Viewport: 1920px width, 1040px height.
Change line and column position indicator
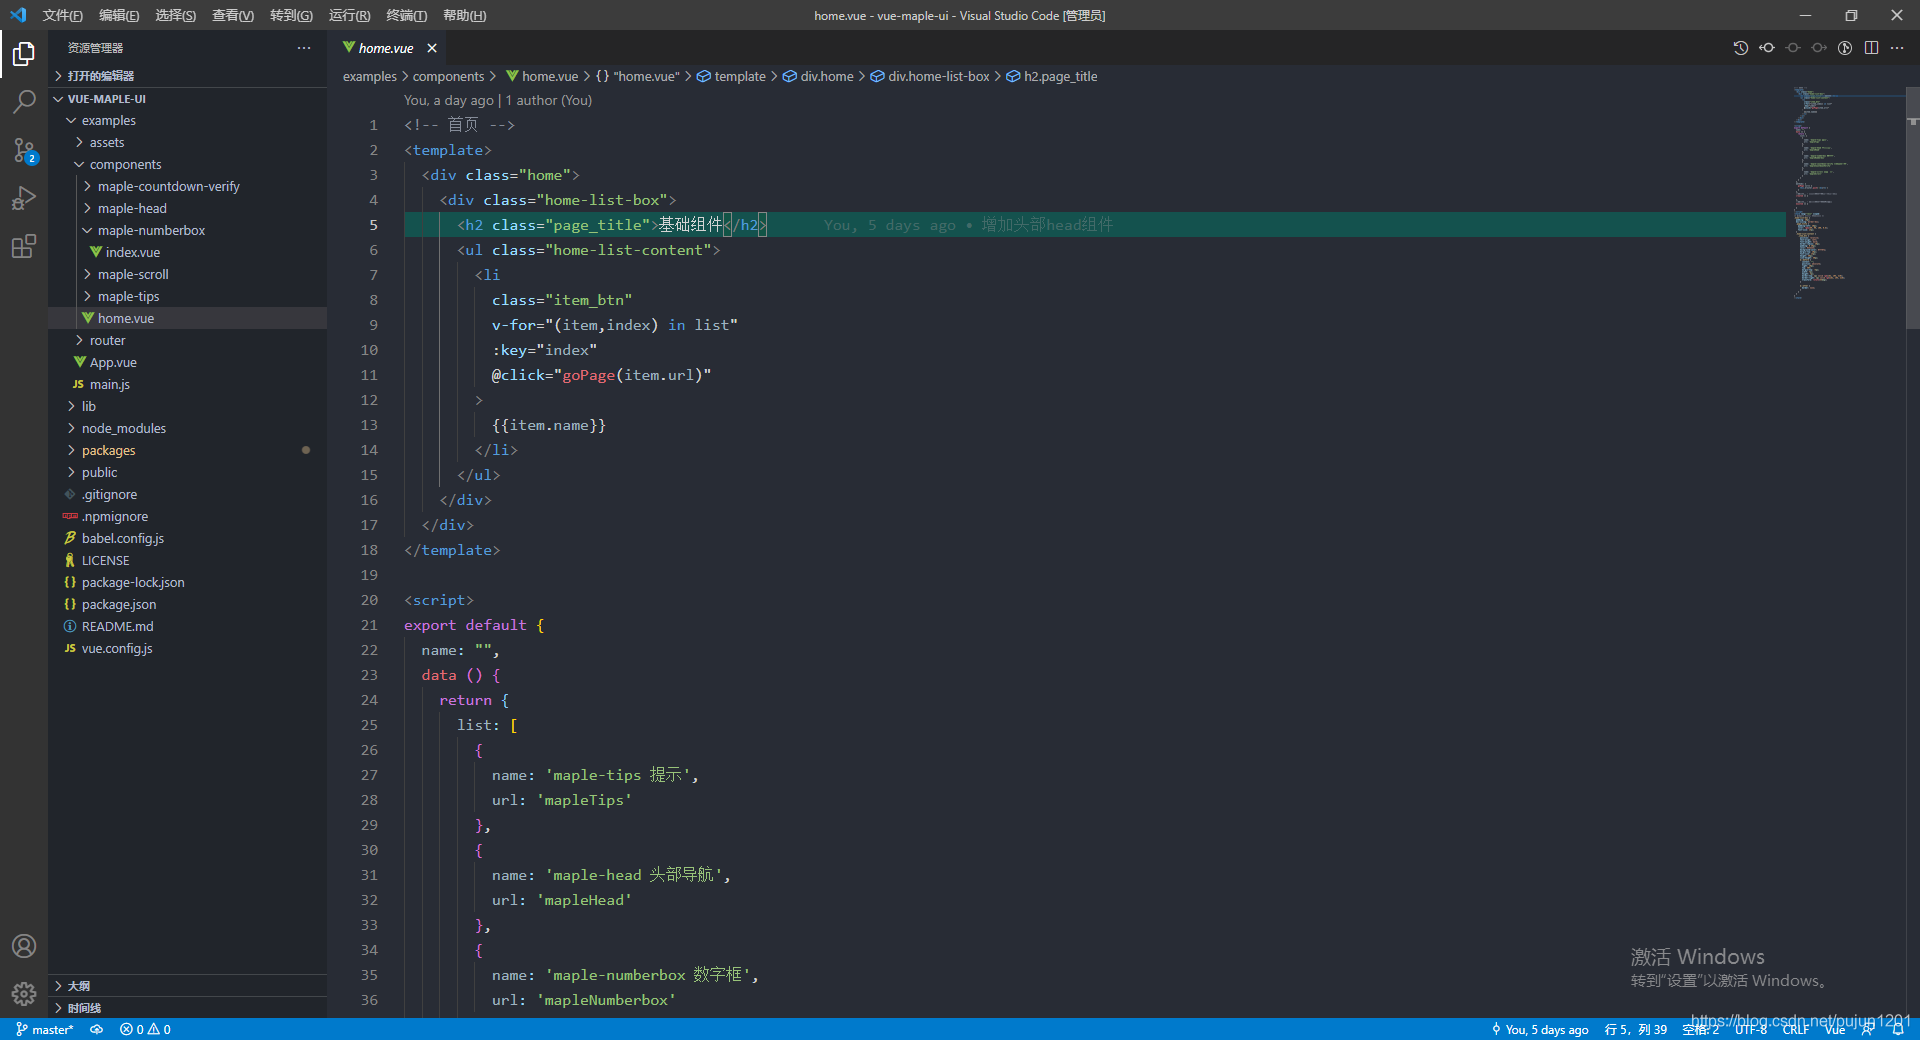click(1636, 1029)
